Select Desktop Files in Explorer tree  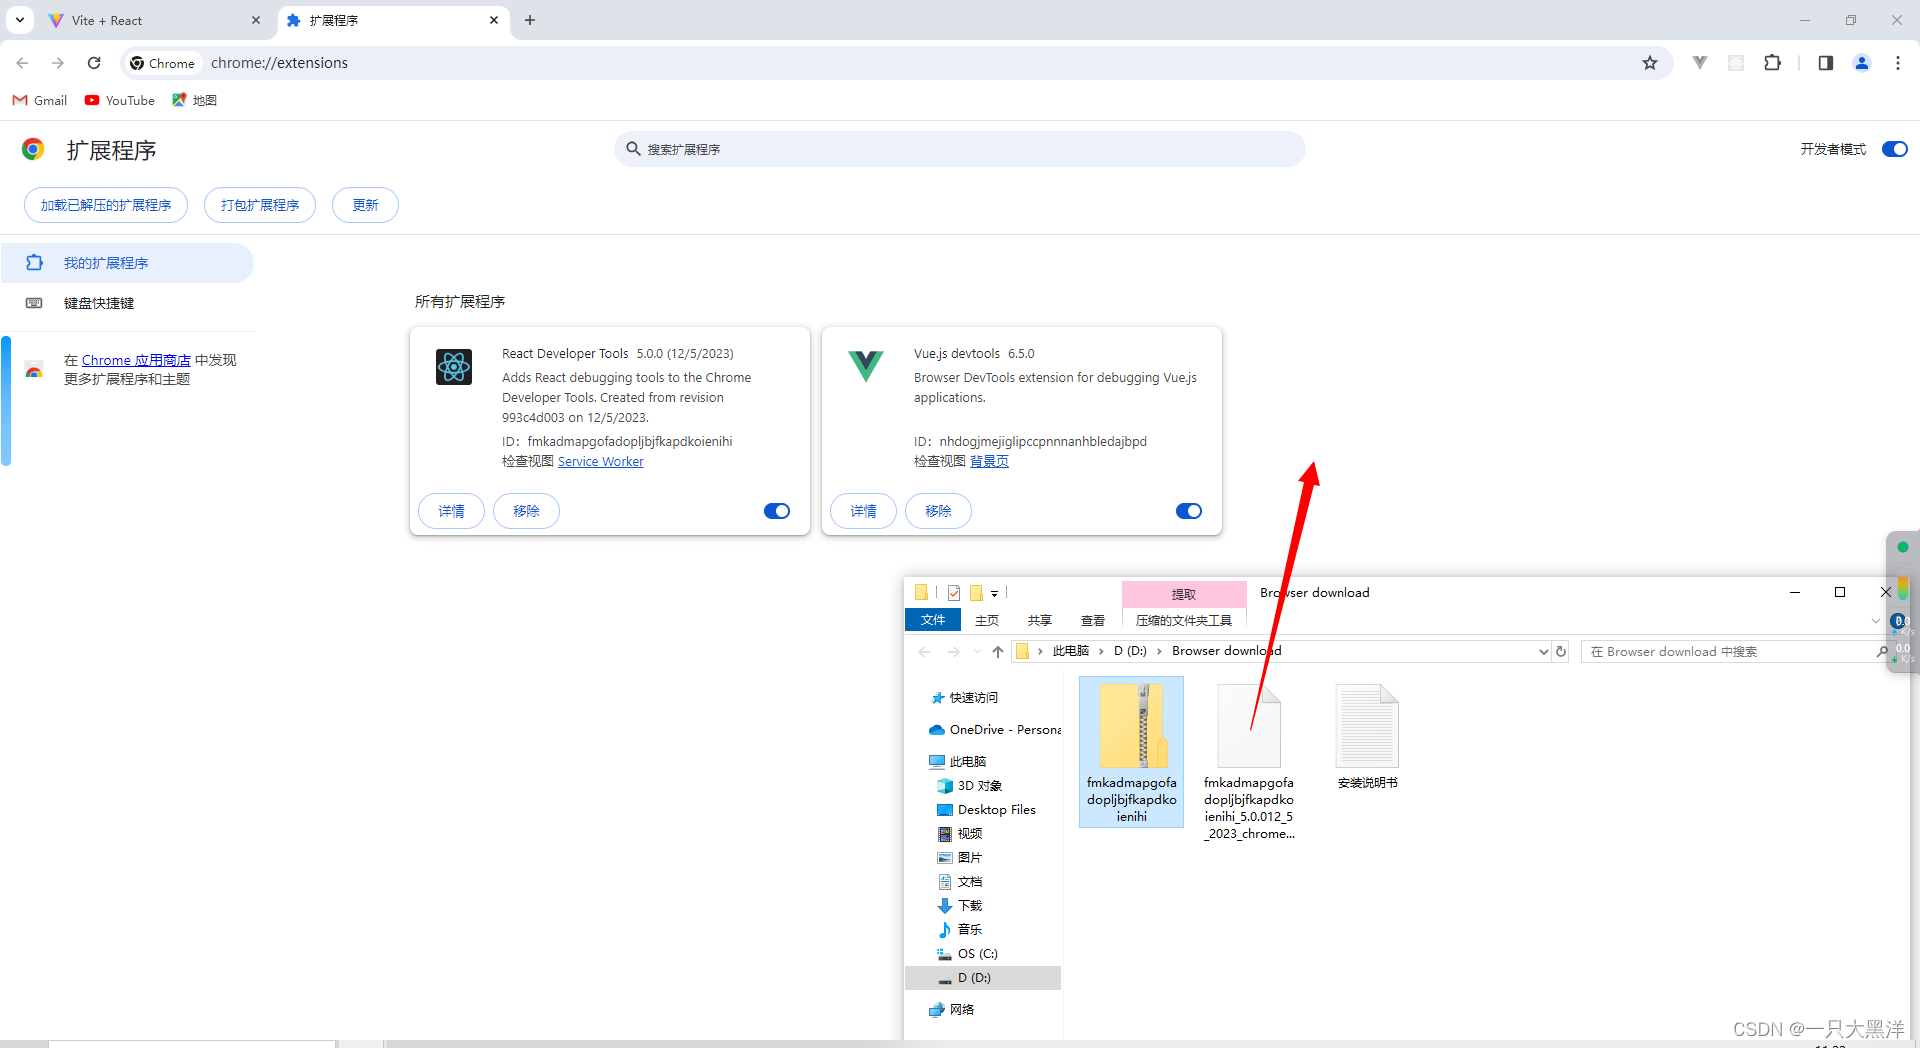pos(986,810)
